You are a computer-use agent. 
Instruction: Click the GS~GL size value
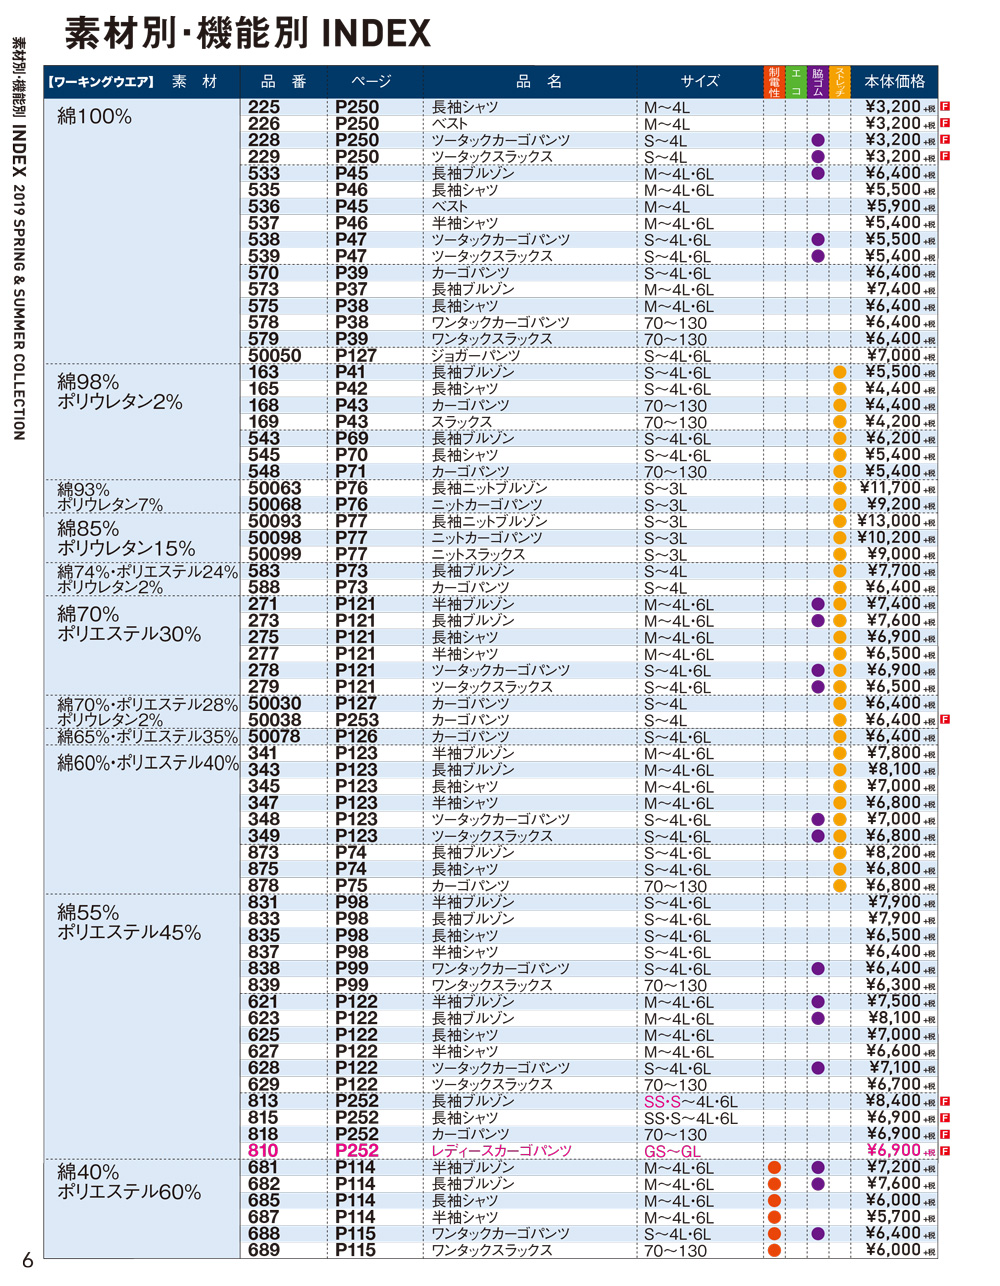tap(673, 1152)
